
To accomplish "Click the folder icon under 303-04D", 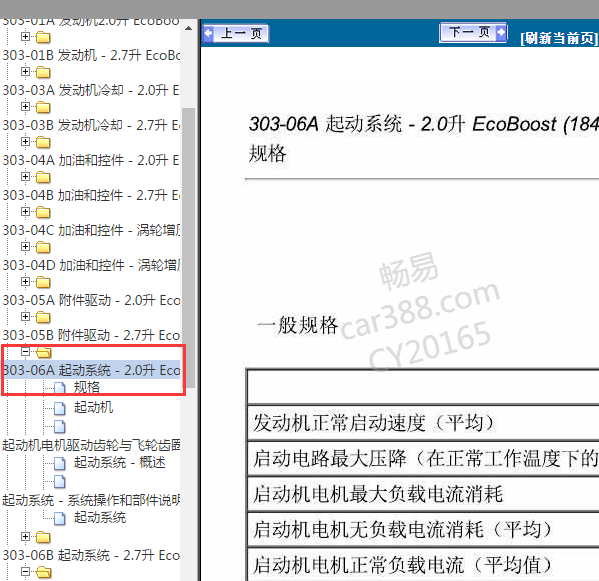I will [x=43, y=282].
